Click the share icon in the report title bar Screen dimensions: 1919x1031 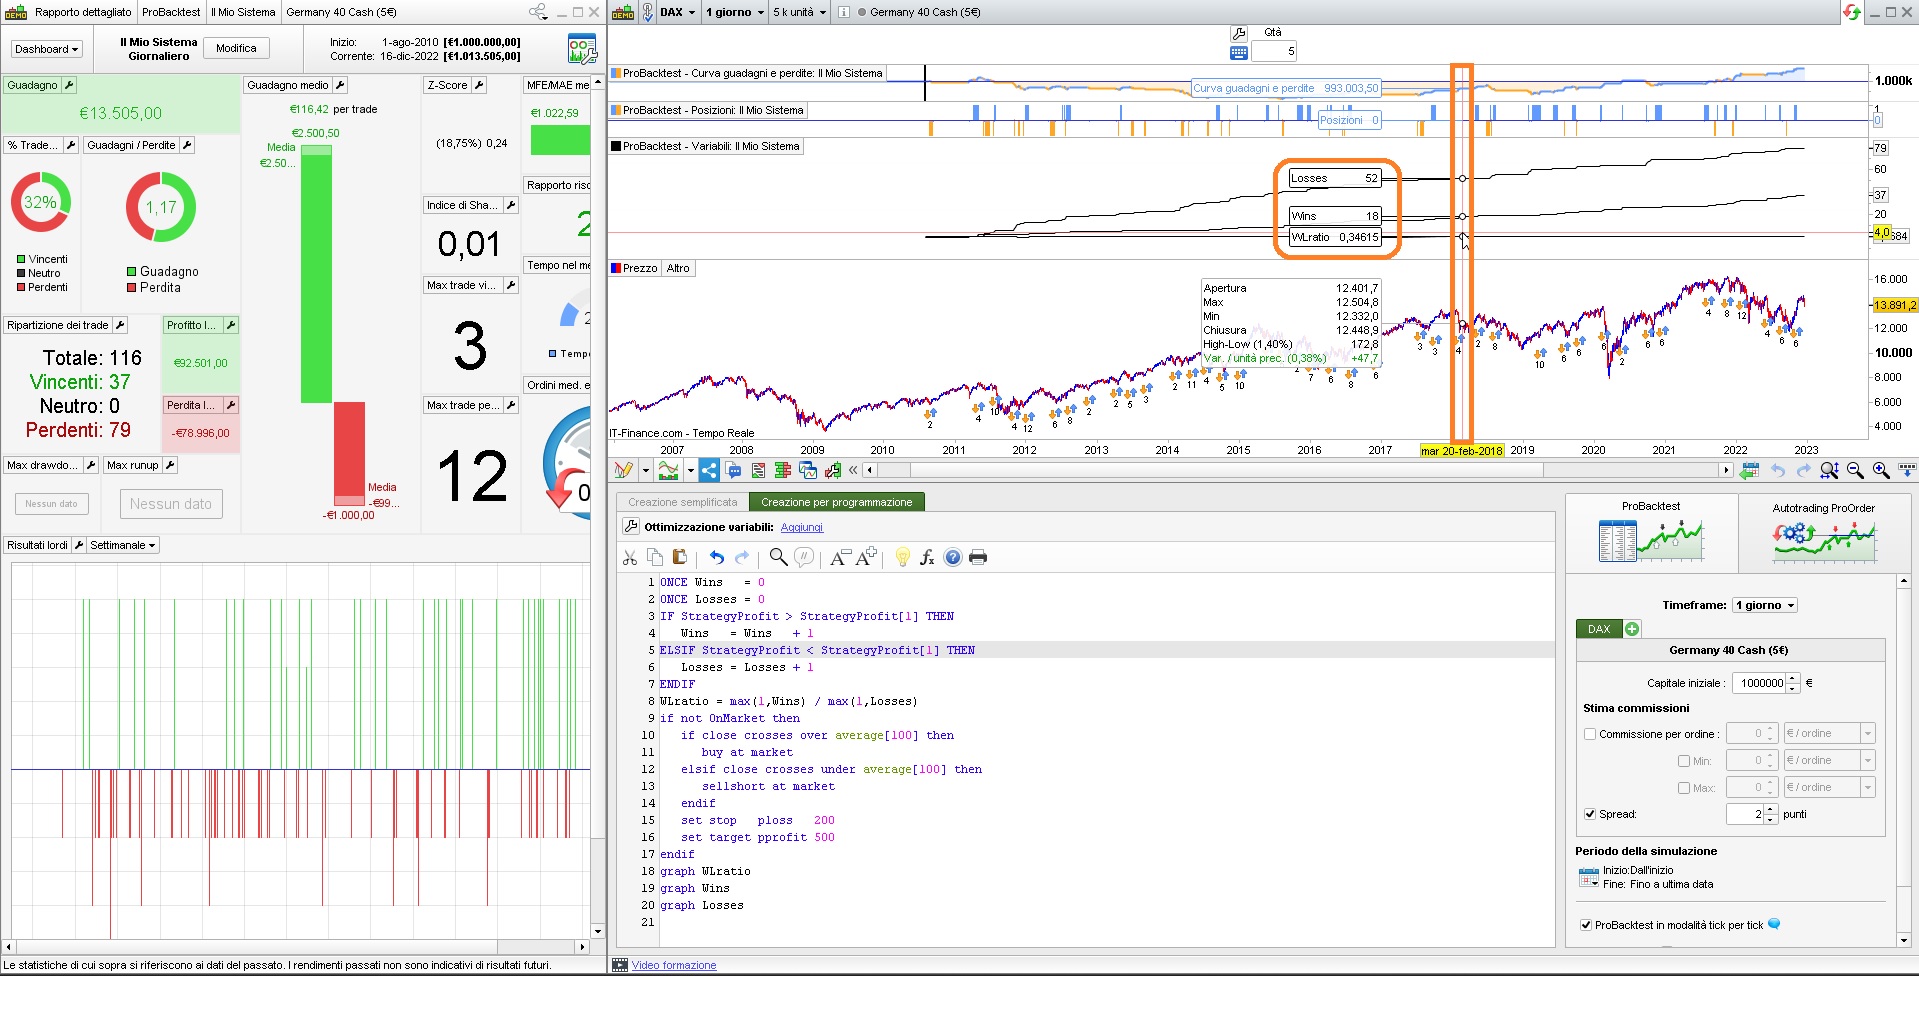(x=538, y=12)
